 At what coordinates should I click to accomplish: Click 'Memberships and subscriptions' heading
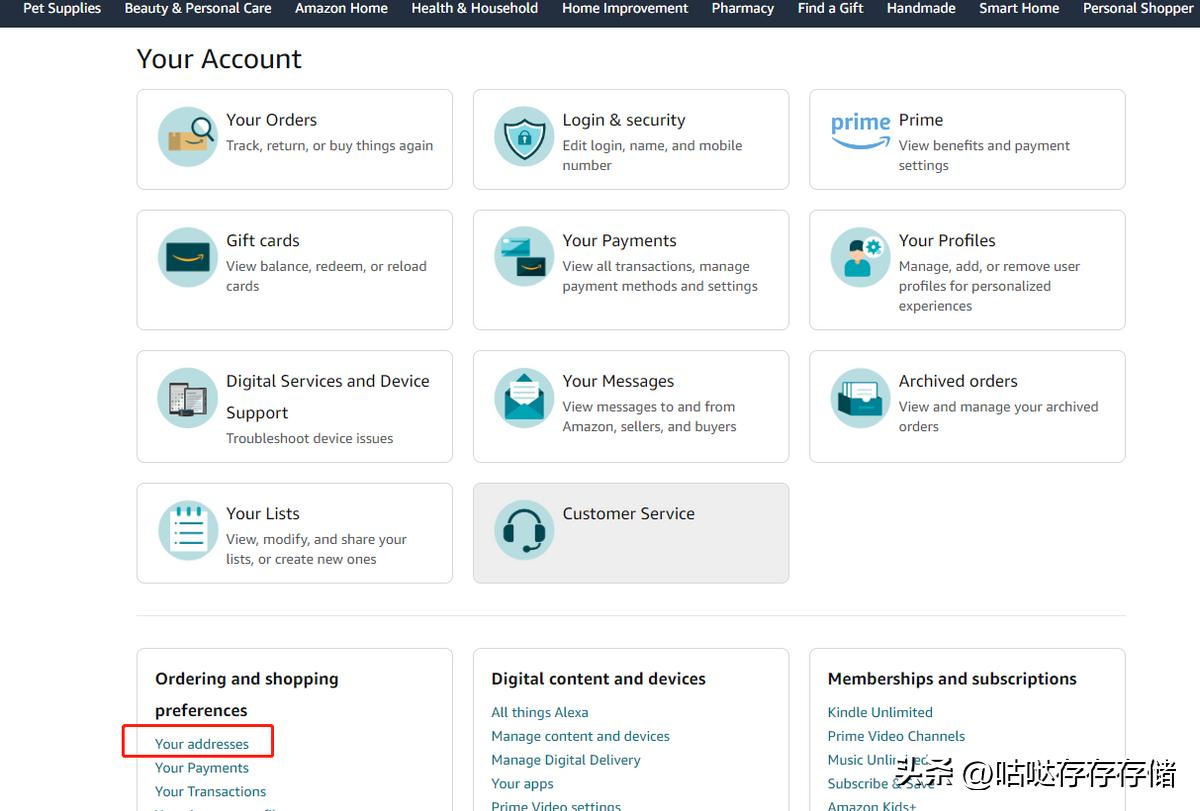[x=952, y=679]
